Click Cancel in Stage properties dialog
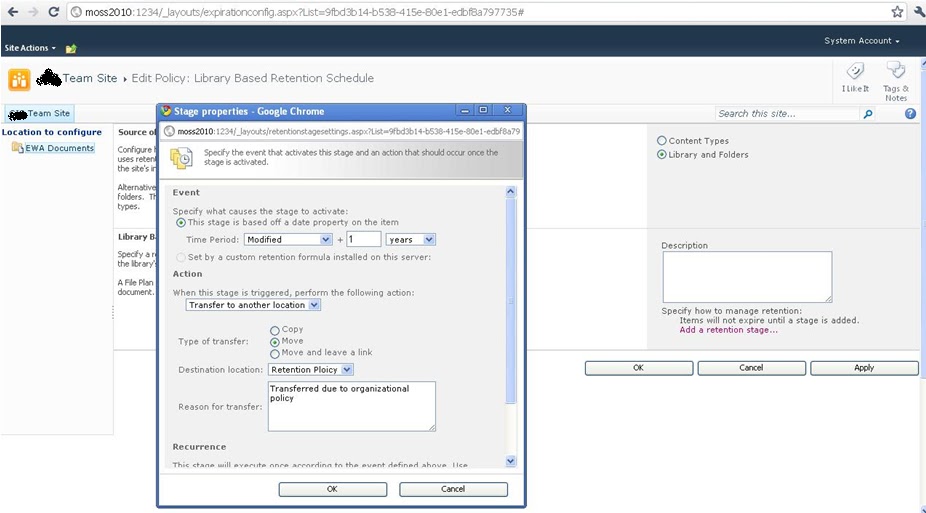 pyautogui.click(x=453, y=489)
